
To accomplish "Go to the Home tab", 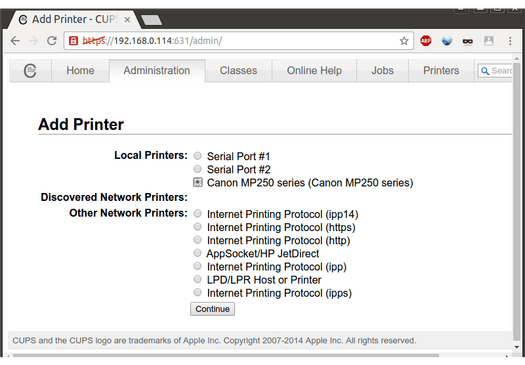I will 80,71.
